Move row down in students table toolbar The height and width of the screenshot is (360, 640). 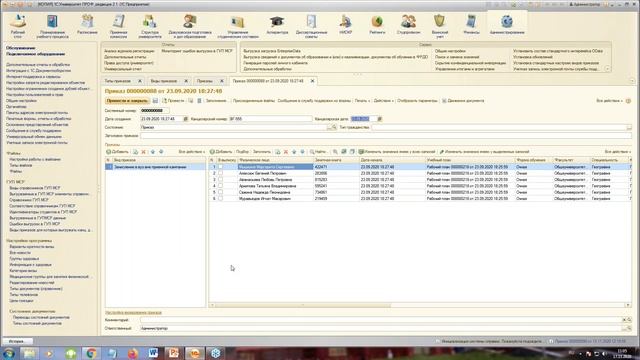[302, 152]
